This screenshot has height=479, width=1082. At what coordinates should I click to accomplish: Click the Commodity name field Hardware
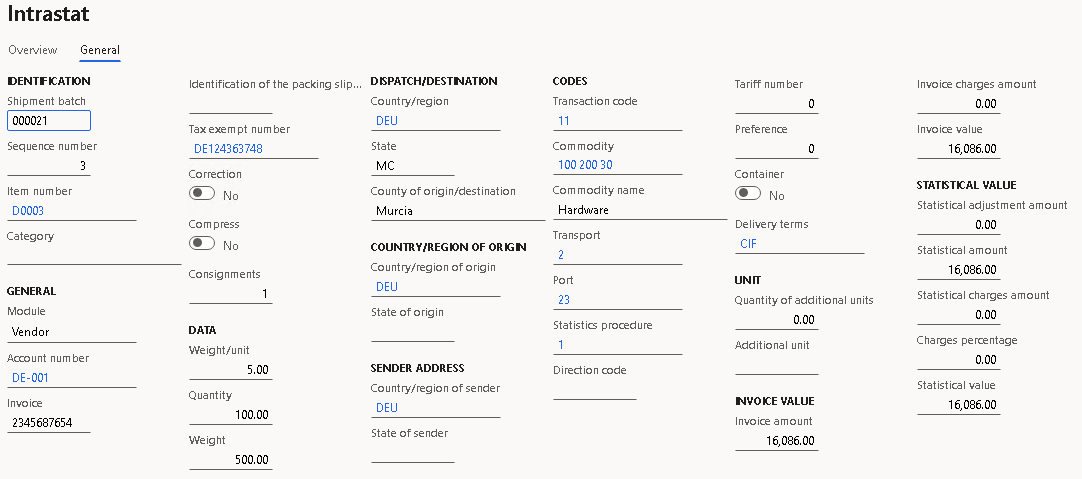640,210
